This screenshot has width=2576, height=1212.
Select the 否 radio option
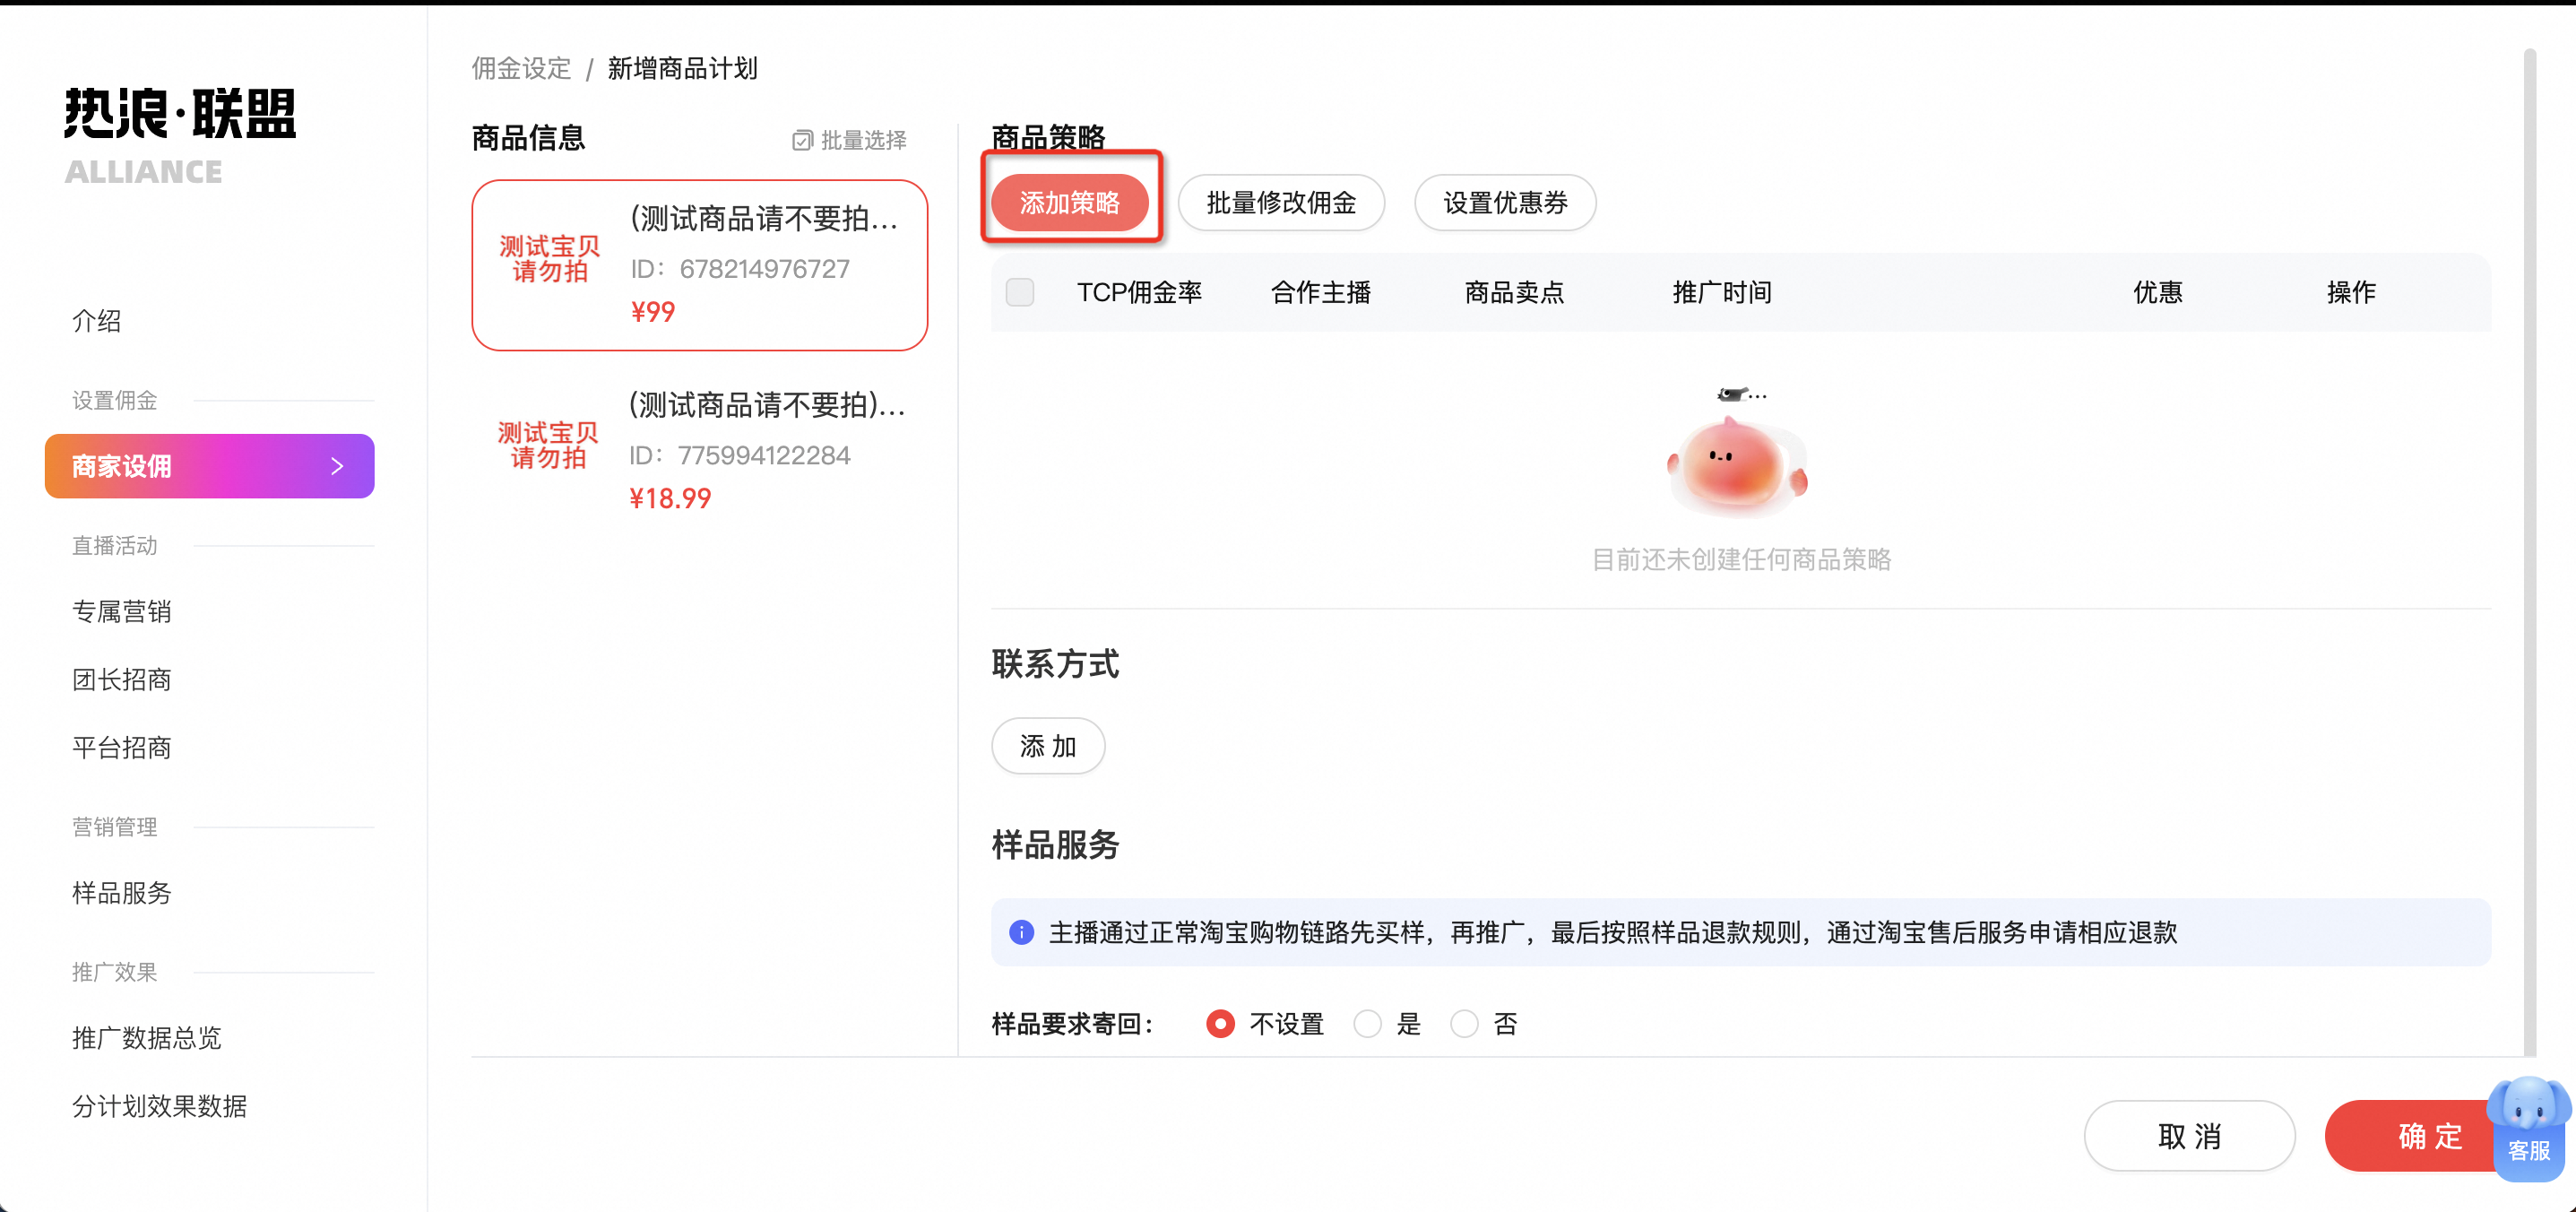coord(1464,1023)
